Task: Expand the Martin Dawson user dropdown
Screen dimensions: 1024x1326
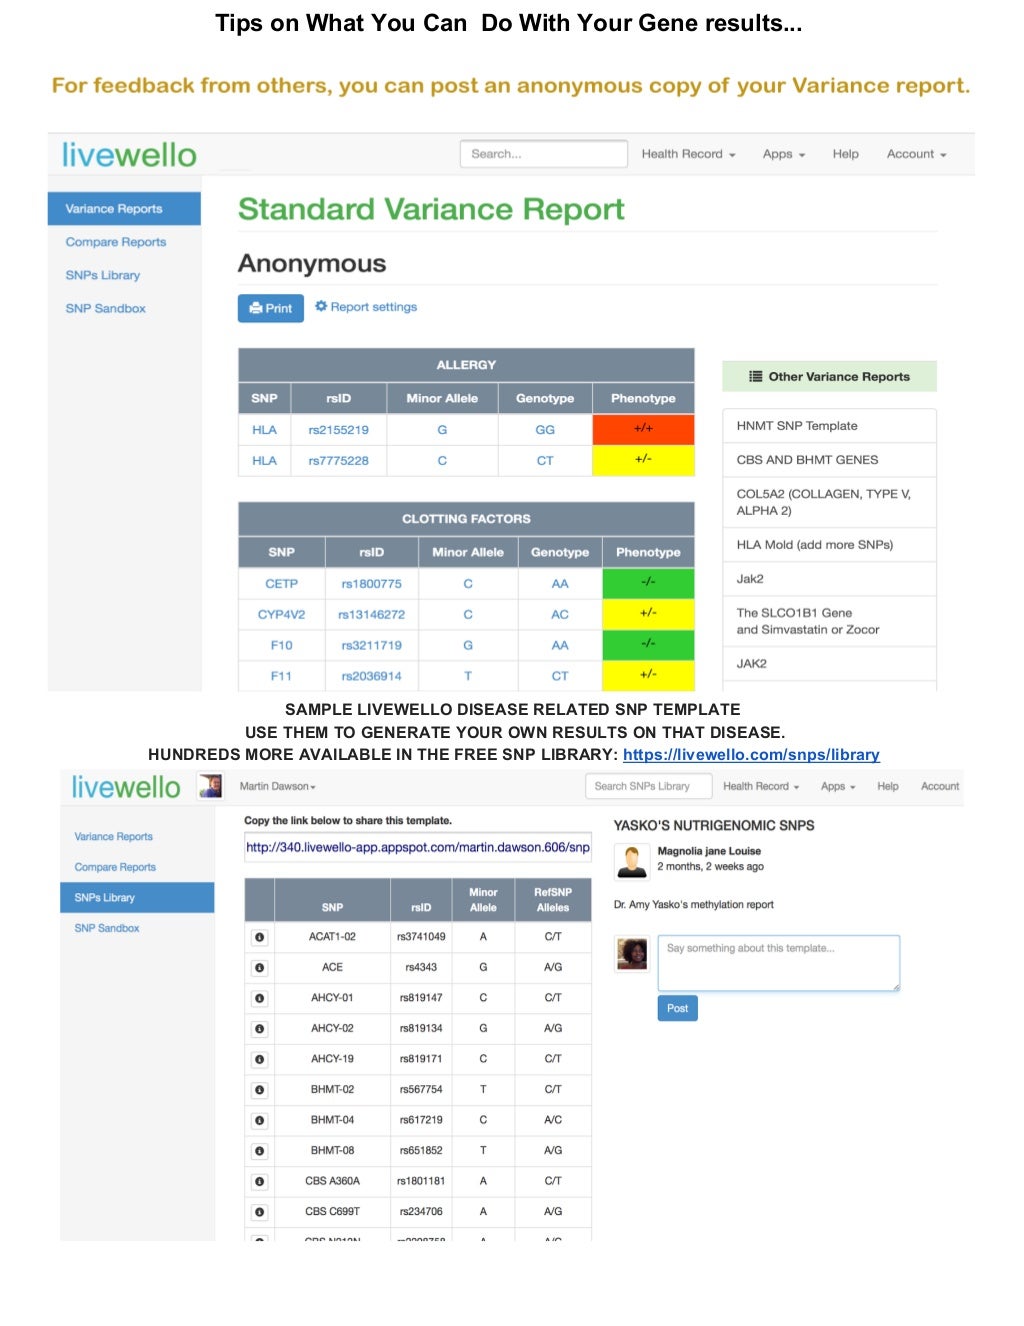Action: [x=278, y=786]
